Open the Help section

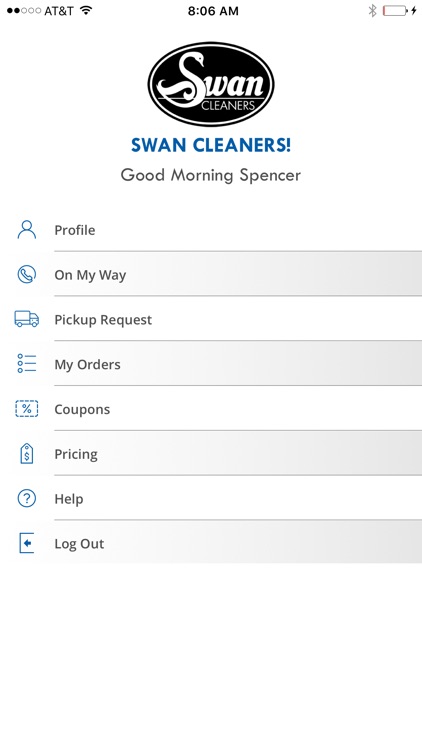211,499
